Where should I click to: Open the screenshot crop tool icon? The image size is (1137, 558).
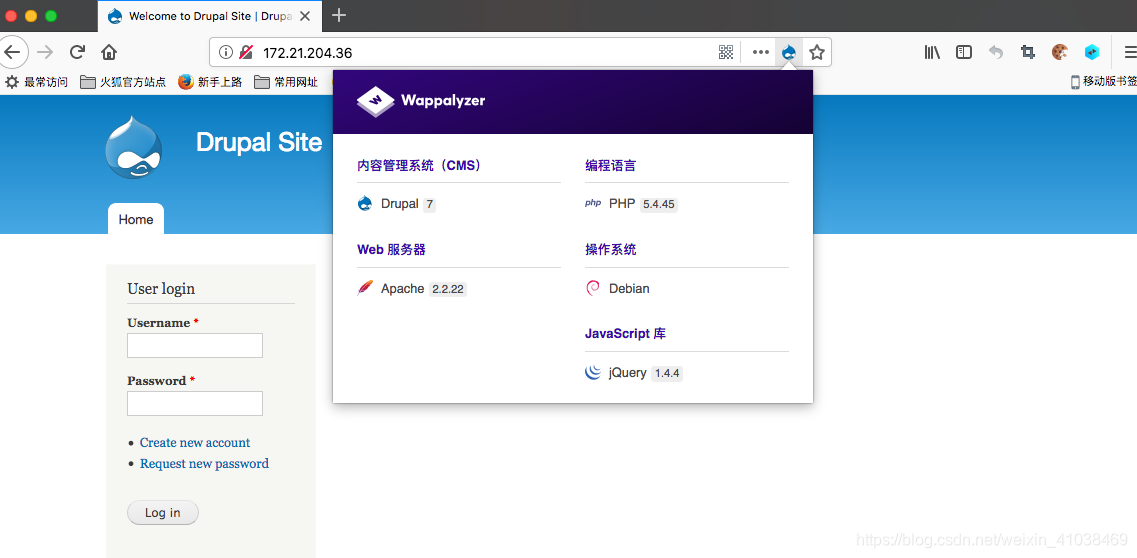tap(1028, 52)
